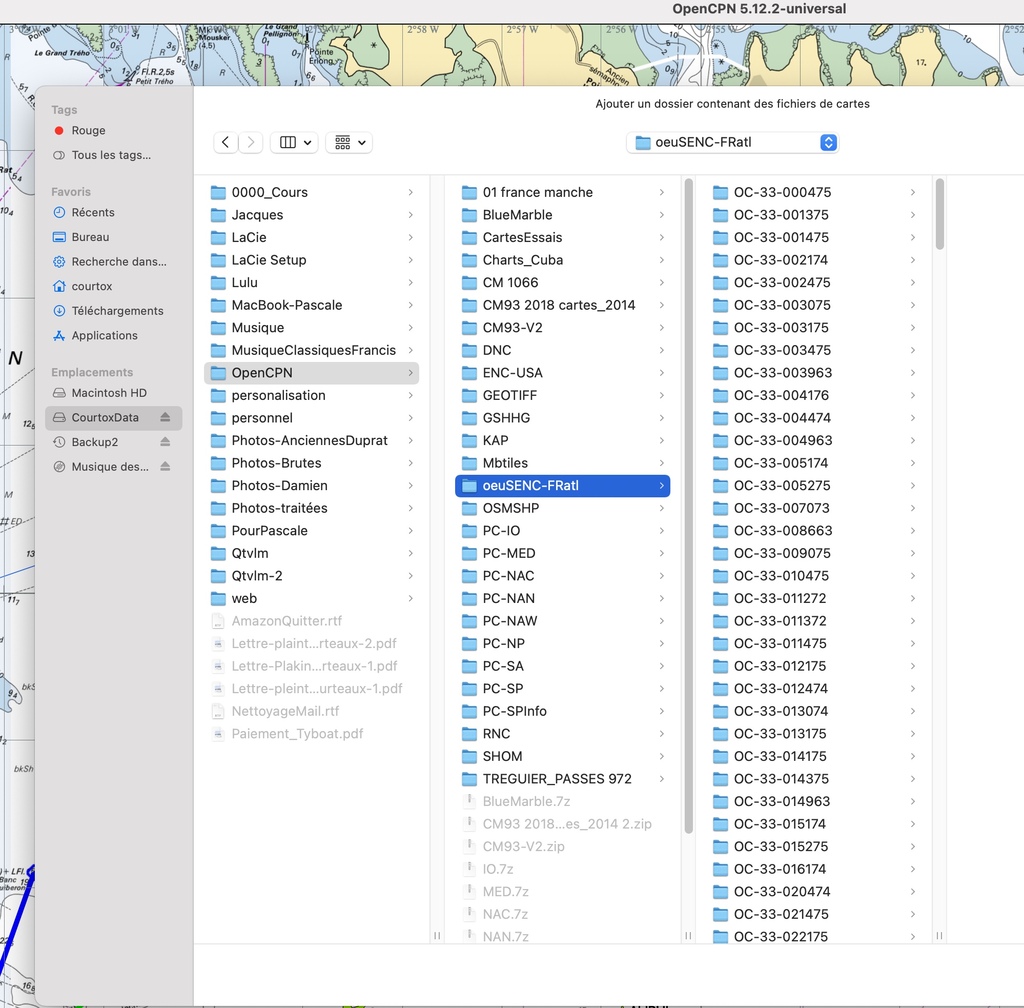The image size is (1024, 1008).
Task: Show Tous les tags… list
Action: click(111, 156)
